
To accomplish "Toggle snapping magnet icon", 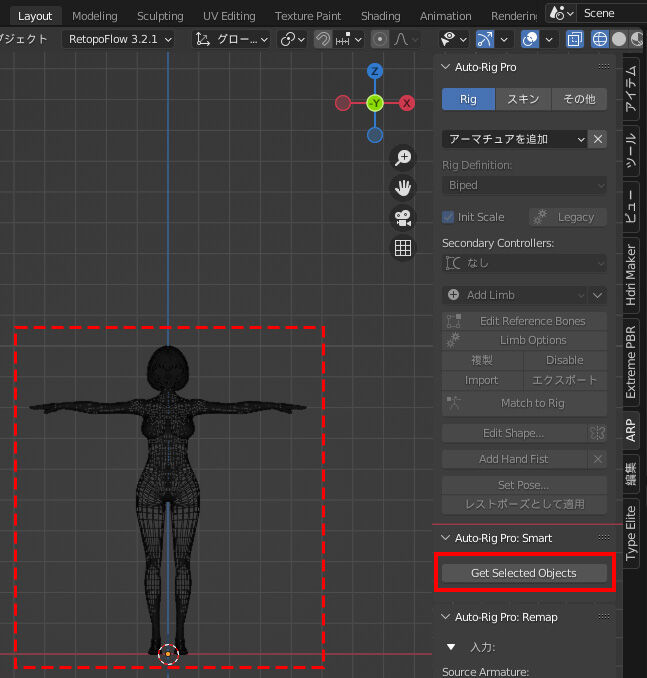I will (323, 40).
